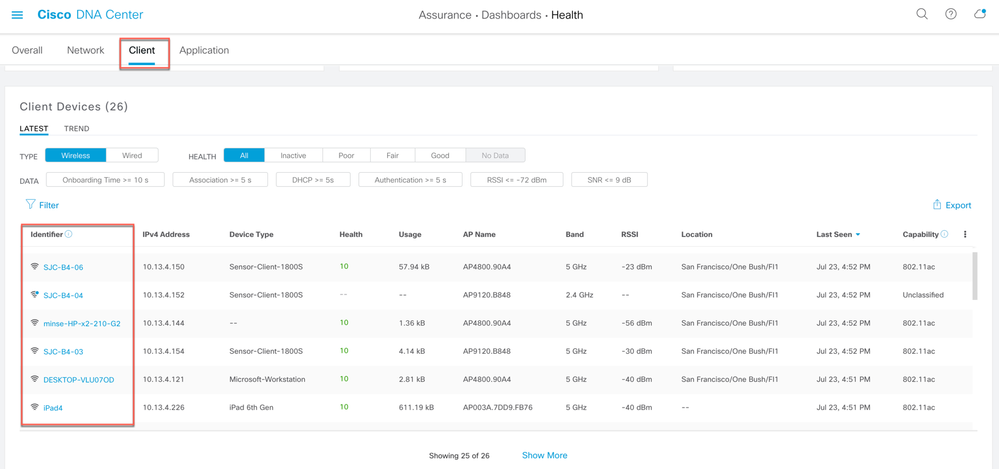The height and width of the screenshot is (469, 999).
Task: Click the info icon next to Identifier
Action: point(69,234)
